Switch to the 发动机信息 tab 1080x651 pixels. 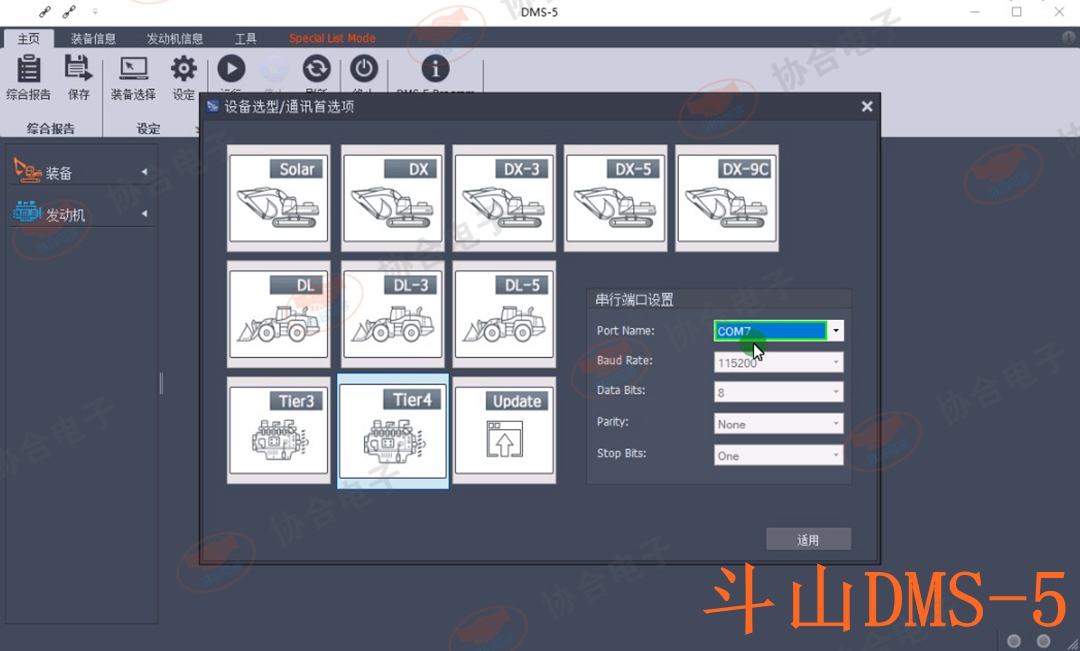pyautogui.click(x=174, y=39)
